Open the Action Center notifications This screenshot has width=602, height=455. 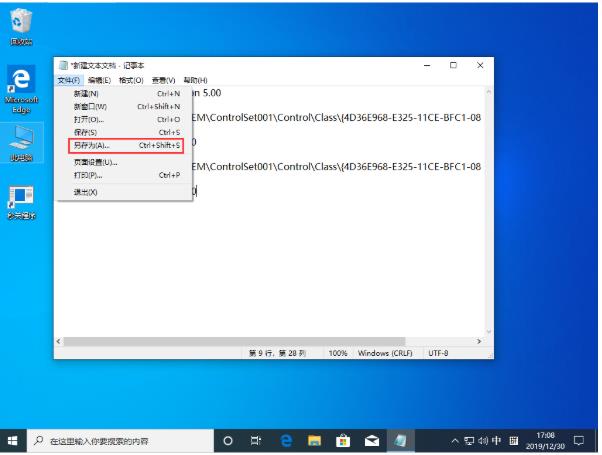pyautogui.click(x=579, y=441)
